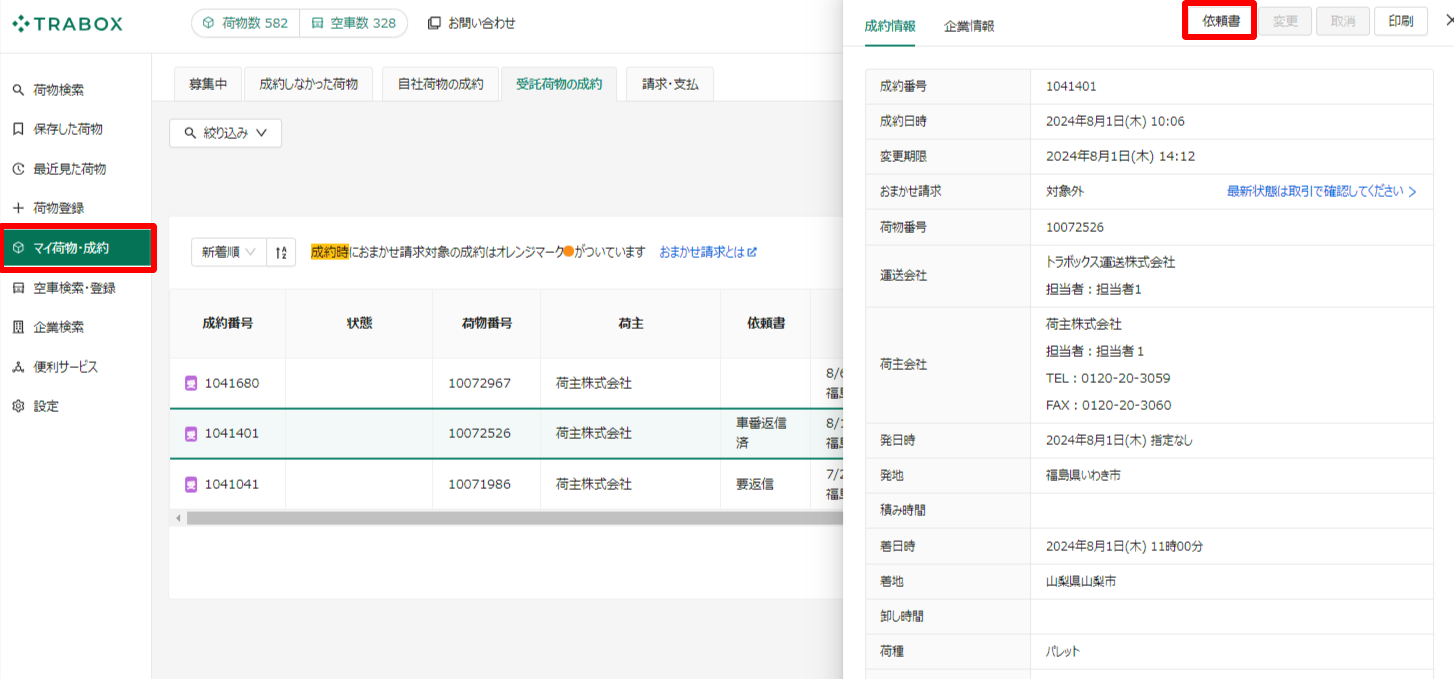Switch to the 企業情報 panel tab
1454x679 pixels.
tap(969, 26)
